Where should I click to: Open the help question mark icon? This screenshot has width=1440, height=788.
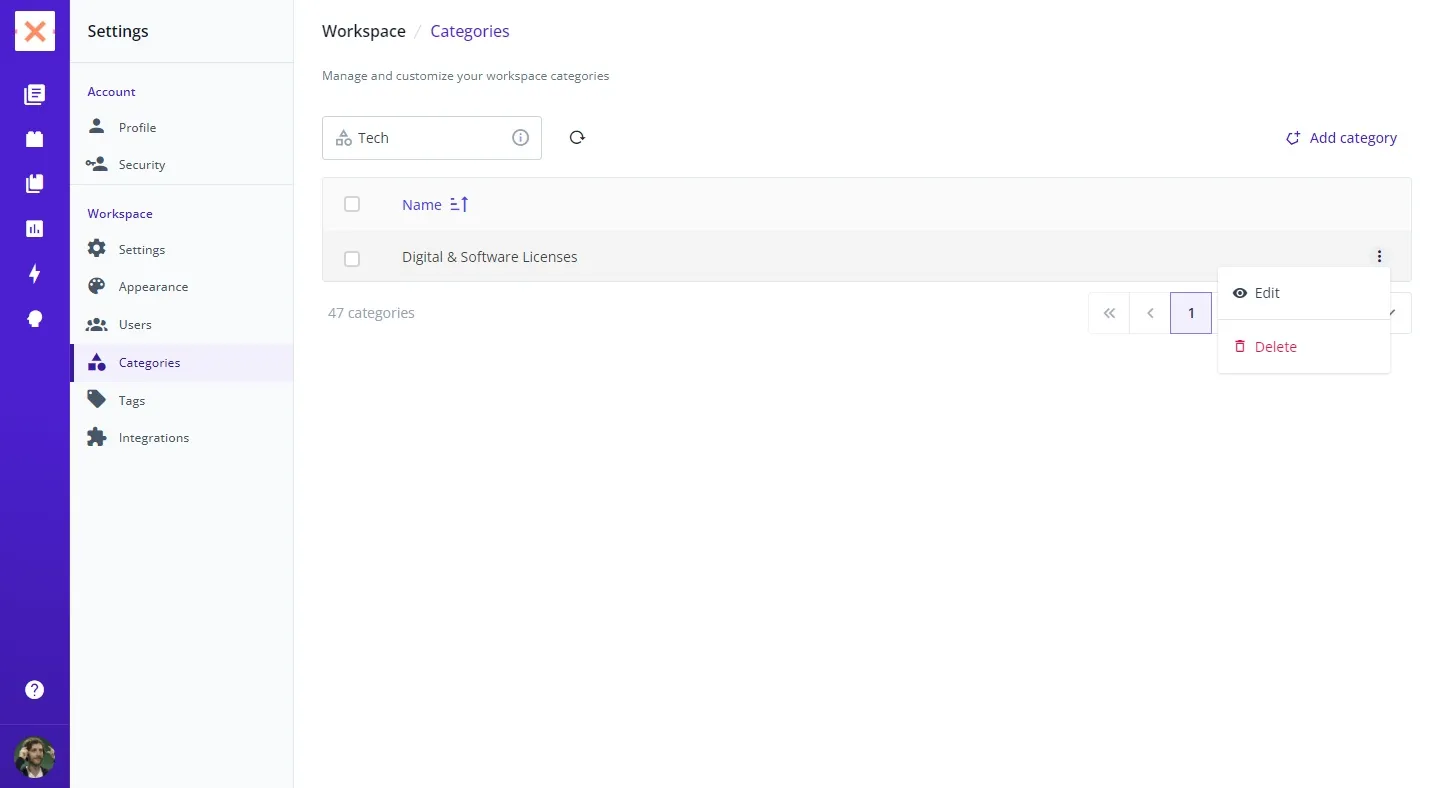[x=35, y=690]
